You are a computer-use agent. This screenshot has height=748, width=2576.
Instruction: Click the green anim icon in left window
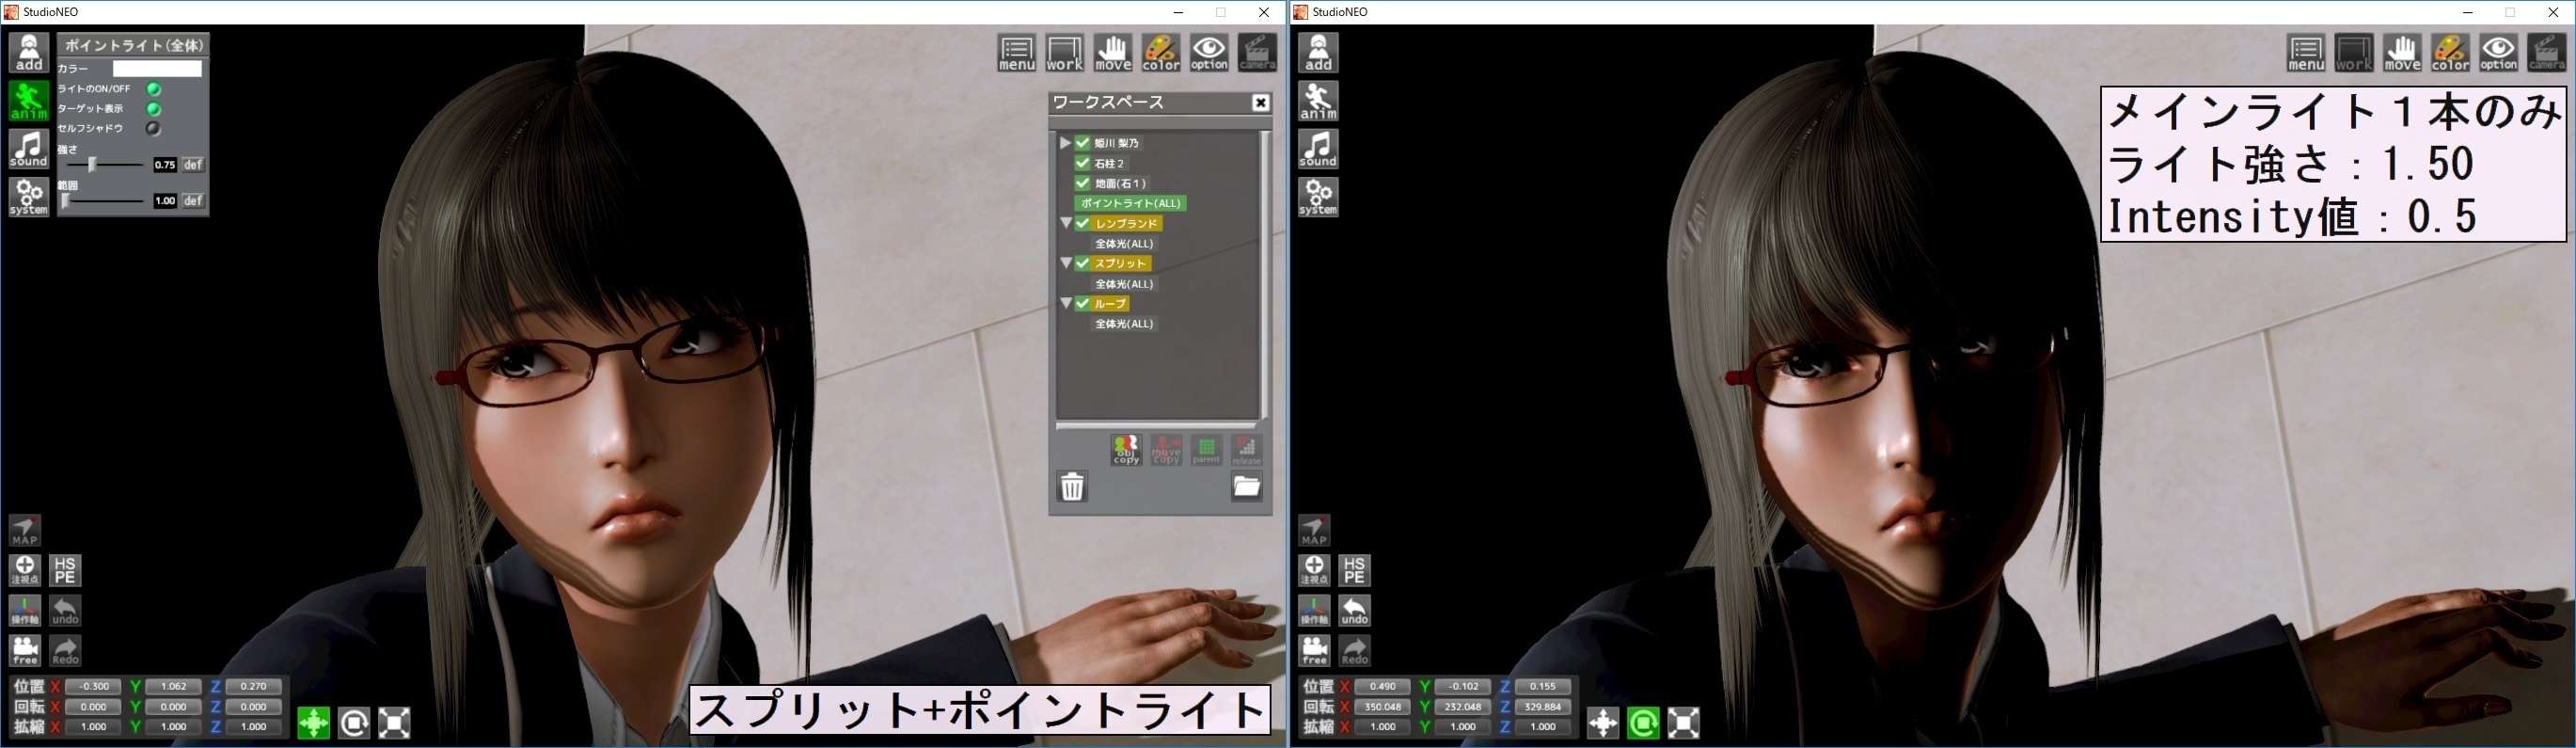29,101
